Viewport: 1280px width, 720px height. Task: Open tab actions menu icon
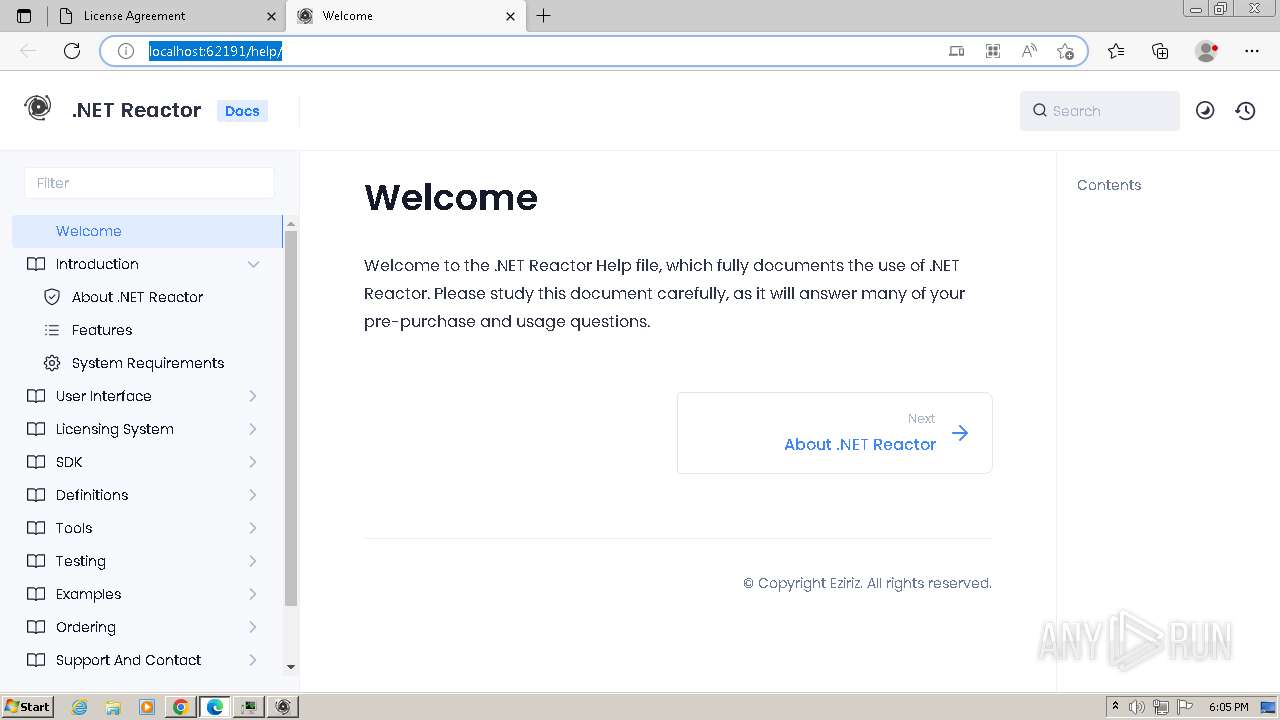24,16
